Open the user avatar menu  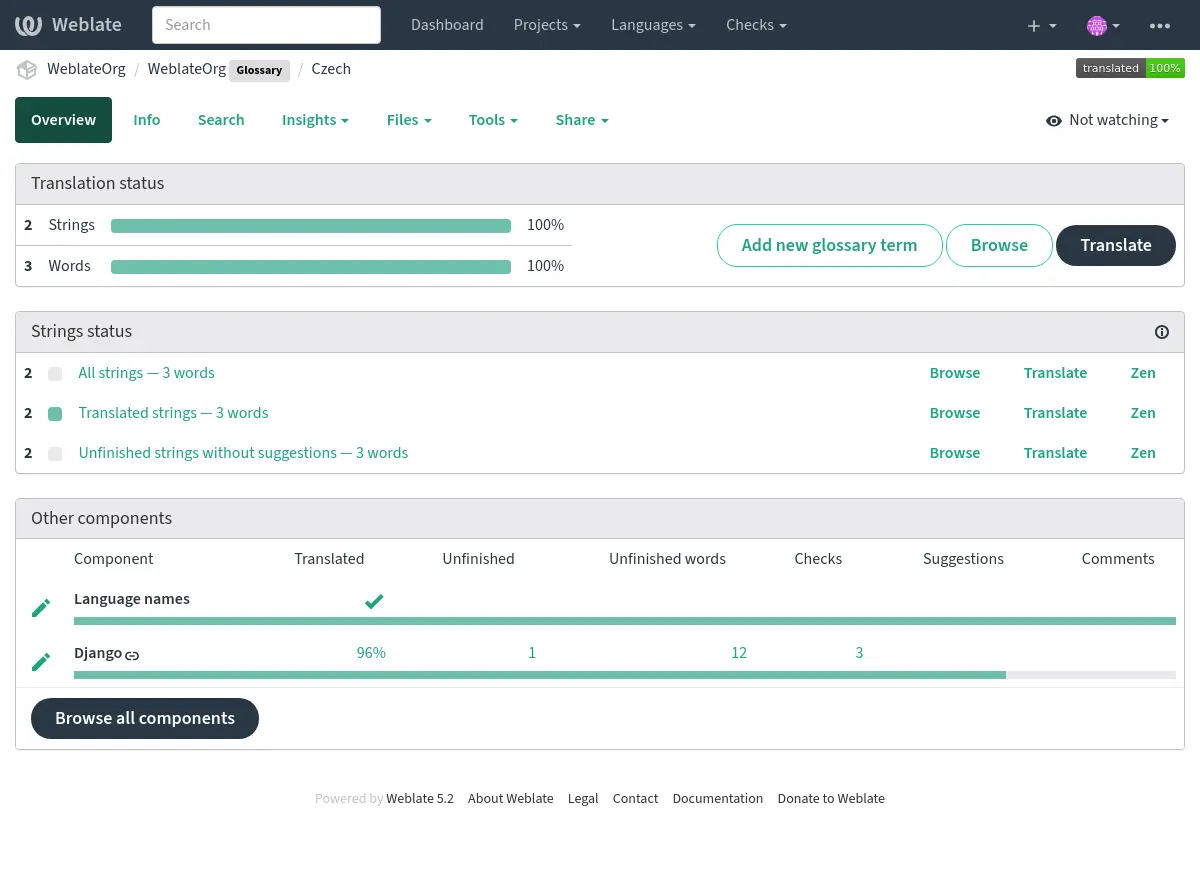click(1103, 25)
